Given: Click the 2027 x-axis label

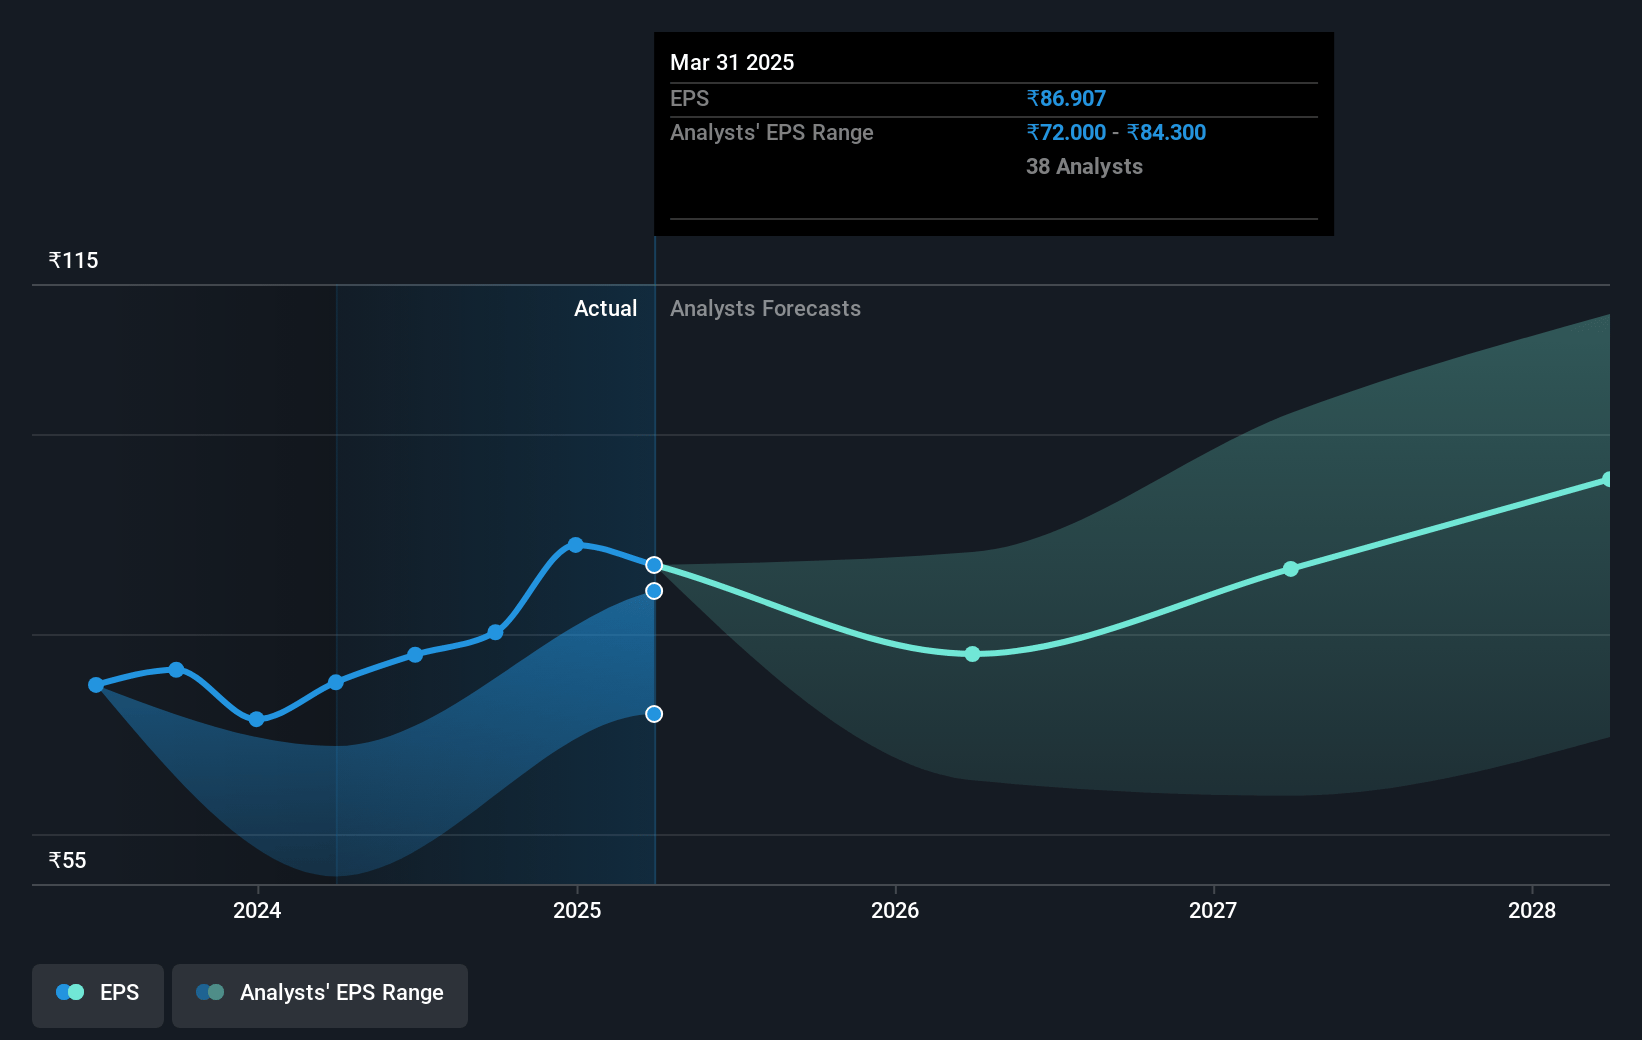Looking at the screenshot, I should tap(1213, 910).
